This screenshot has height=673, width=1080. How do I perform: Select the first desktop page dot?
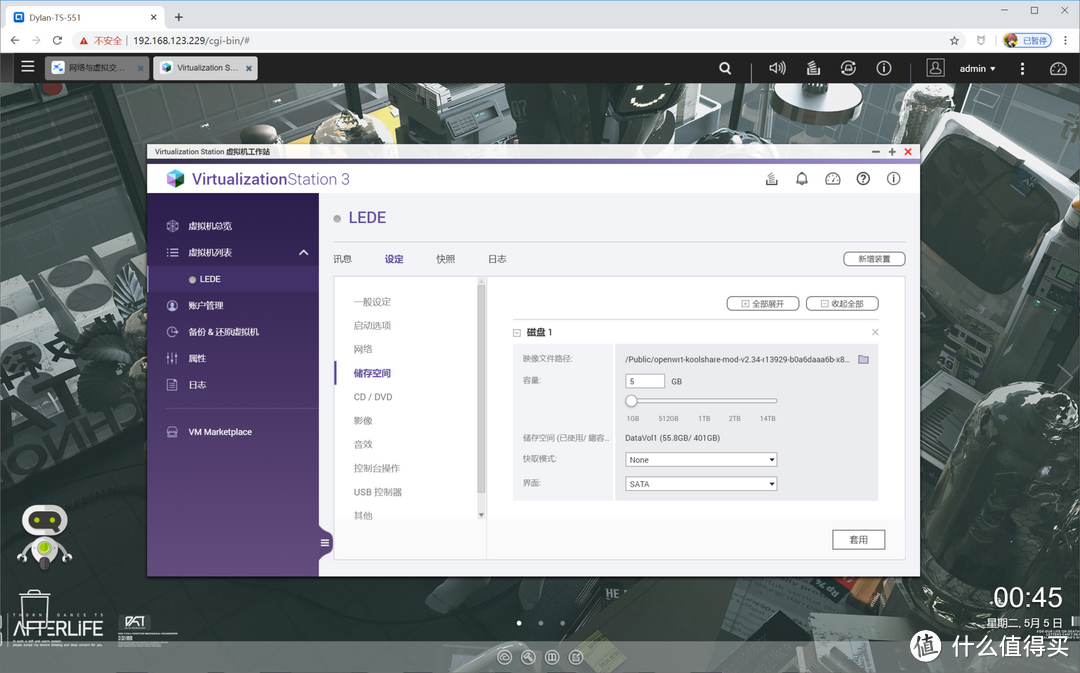[519, 623]
